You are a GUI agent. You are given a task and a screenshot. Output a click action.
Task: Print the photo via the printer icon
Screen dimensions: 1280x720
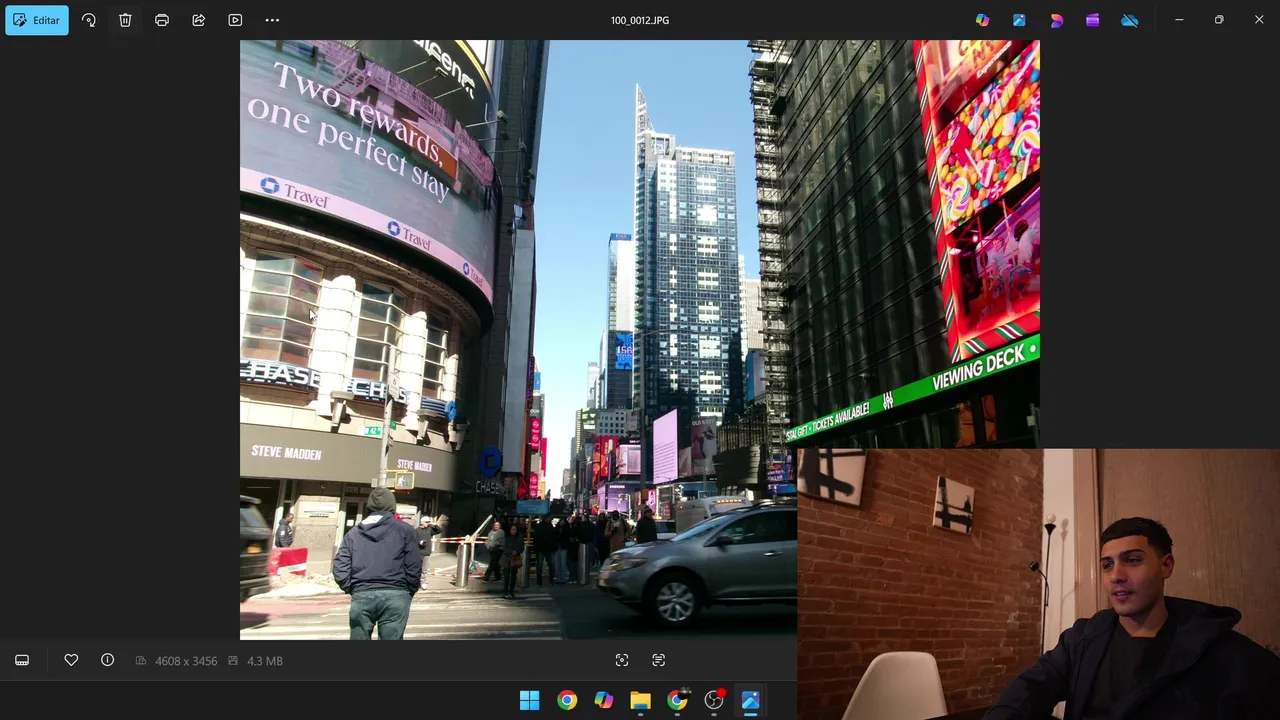click(162, 20)
